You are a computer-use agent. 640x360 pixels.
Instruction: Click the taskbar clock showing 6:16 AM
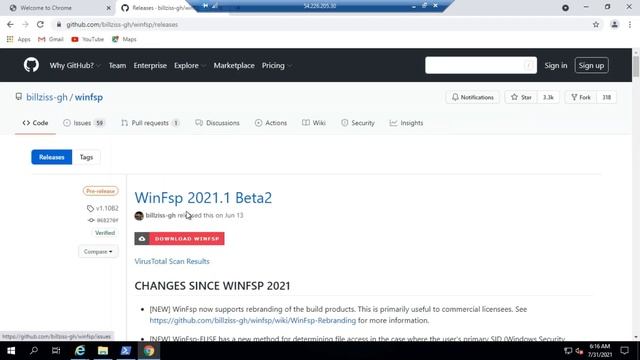point(600,351)
